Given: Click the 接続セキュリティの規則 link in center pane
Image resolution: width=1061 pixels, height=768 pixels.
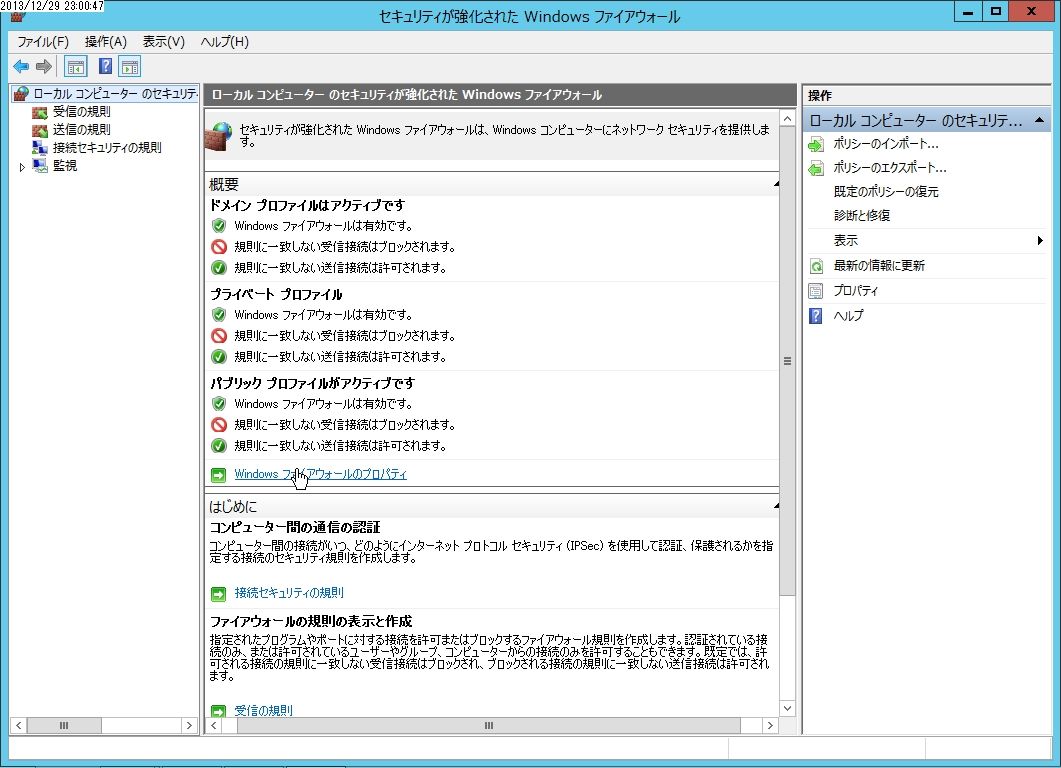Looking at the screenshot, I should pos(289,593).
